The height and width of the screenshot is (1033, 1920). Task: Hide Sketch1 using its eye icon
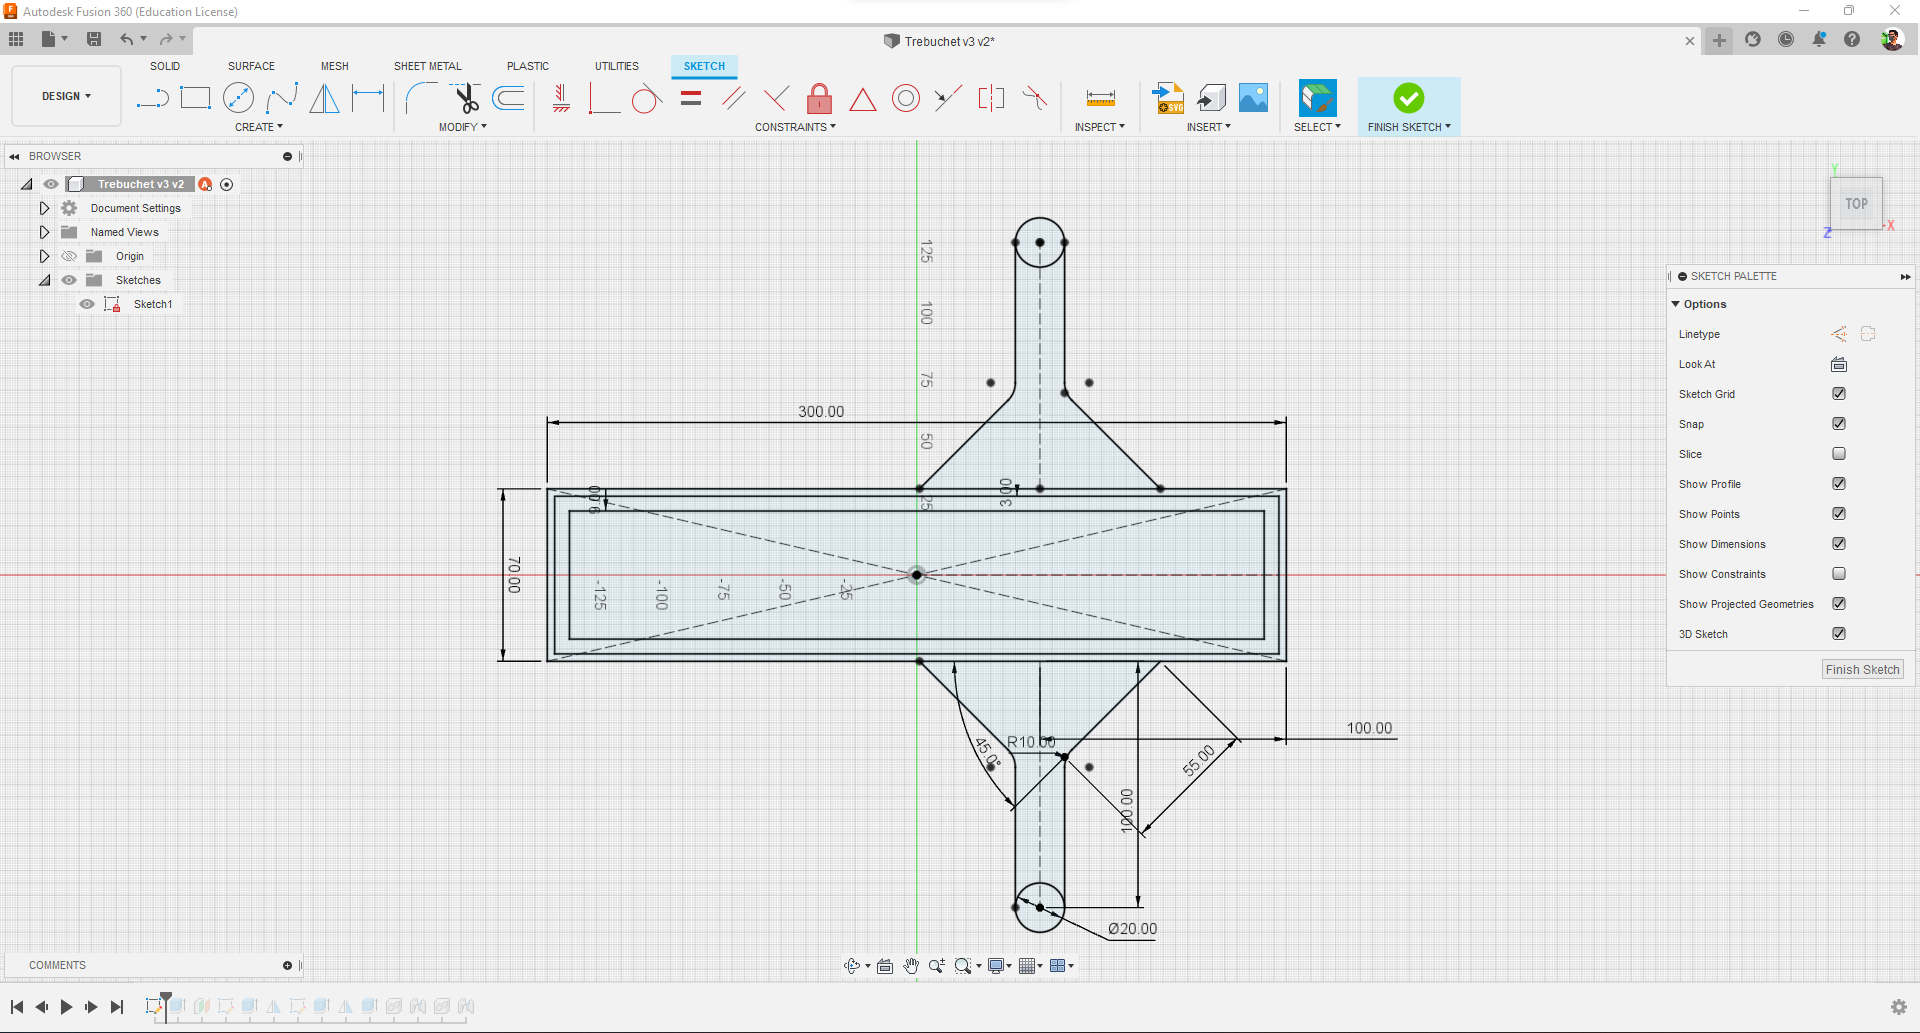87,304
